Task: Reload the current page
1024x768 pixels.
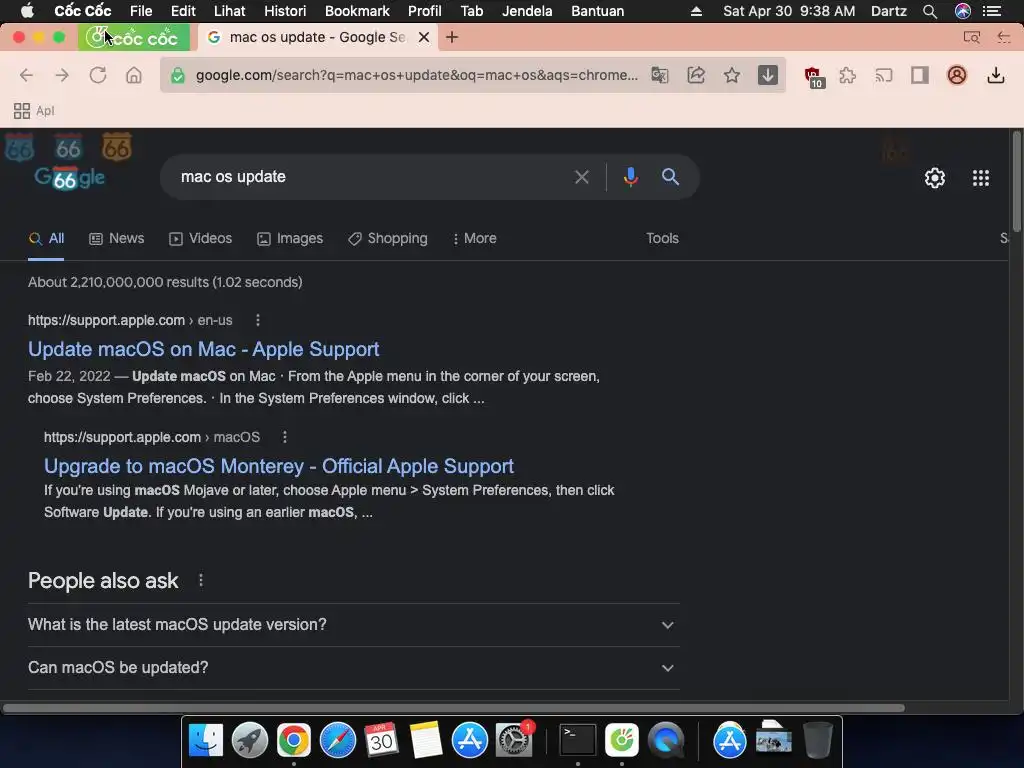Action: [x=98, y=75]
